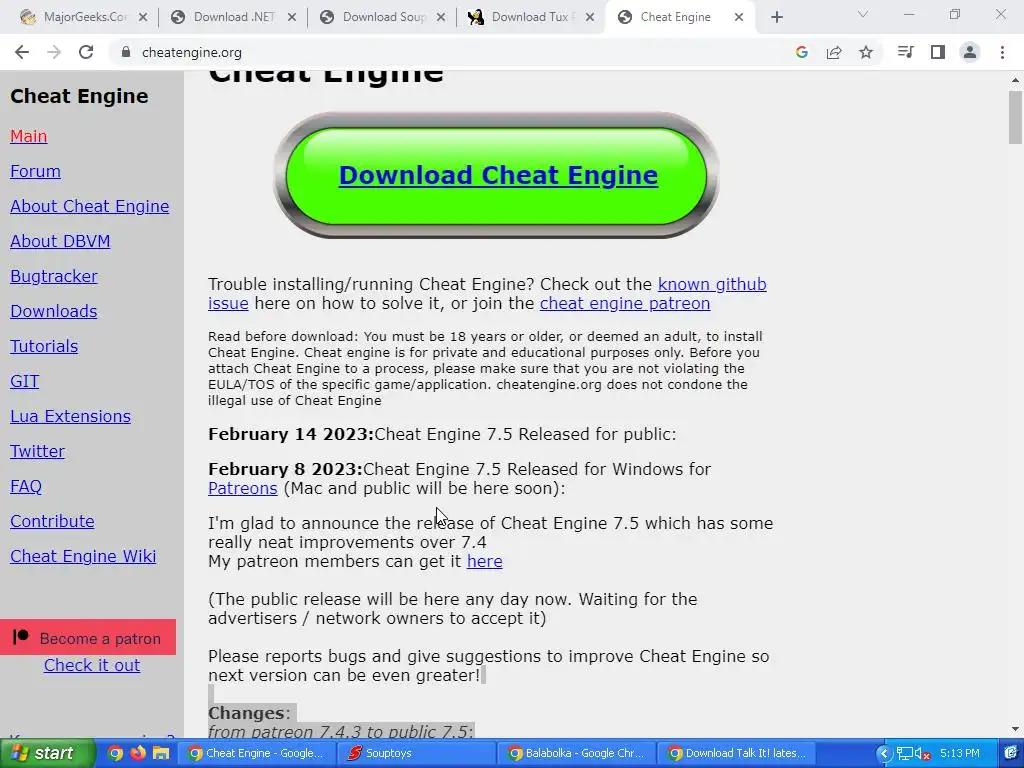The image size is (1024, 768).
Task: Close the MajorGeeks tab
Action: [x=143, y=17]
